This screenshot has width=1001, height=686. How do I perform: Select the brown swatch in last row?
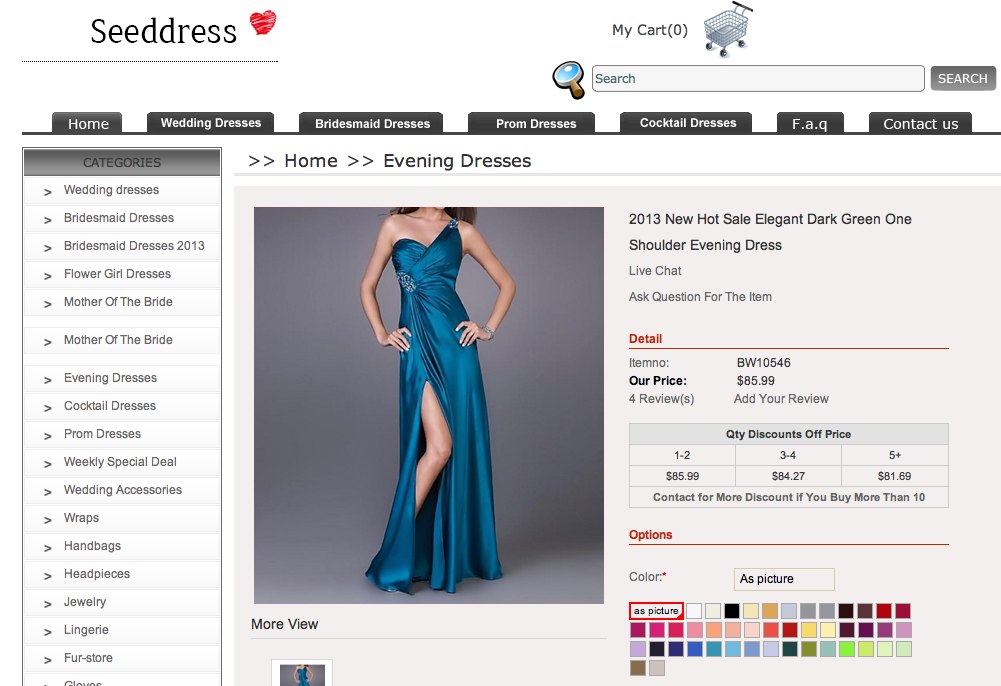point(638,668)
